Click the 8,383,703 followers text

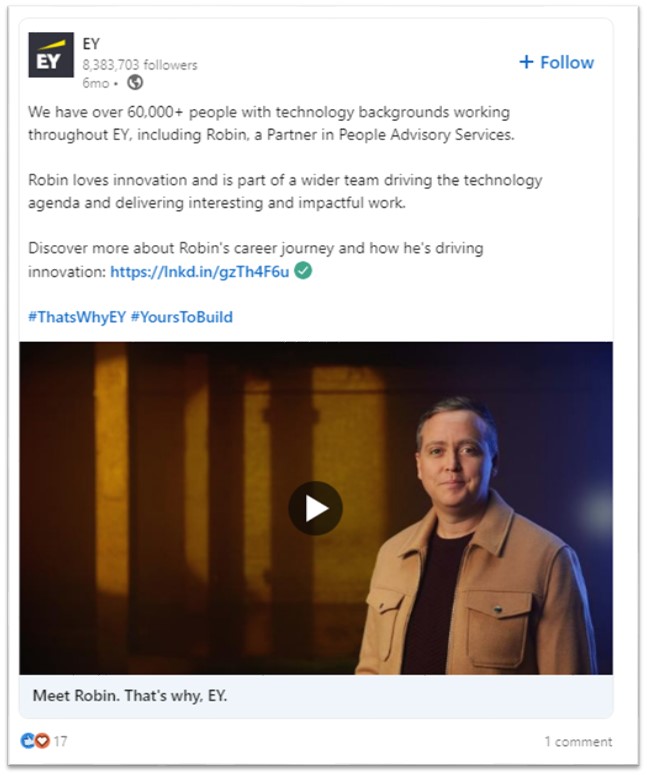pos(140,65)
